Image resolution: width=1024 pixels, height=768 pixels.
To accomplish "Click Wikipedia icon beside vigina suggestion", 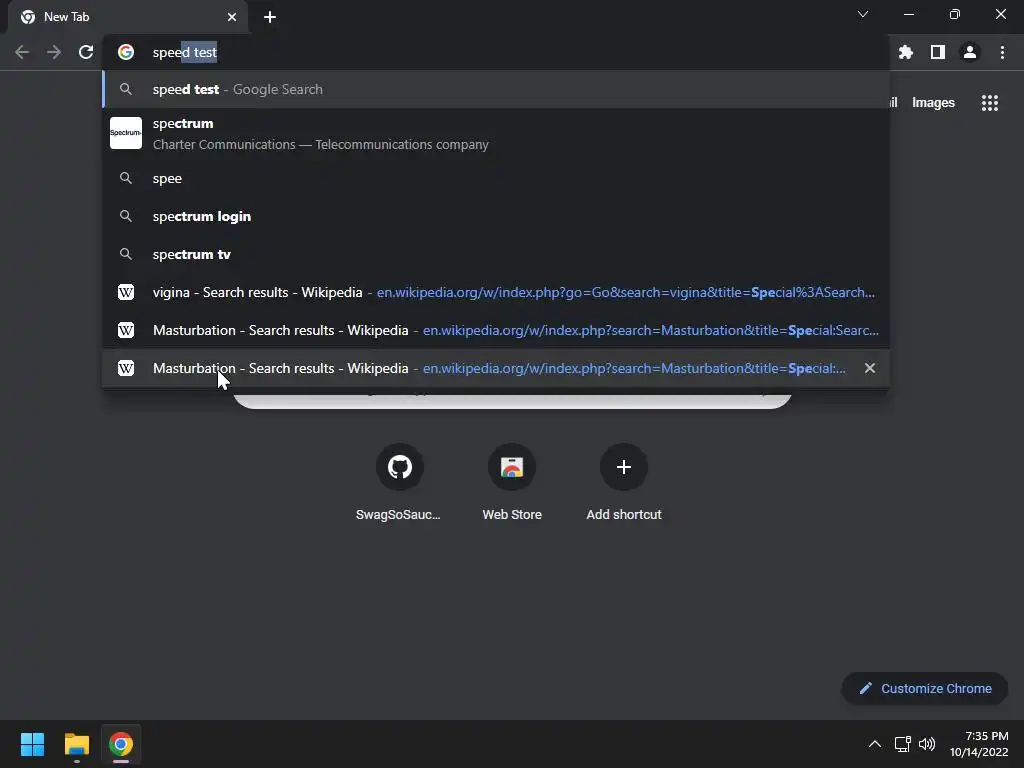I will pos(126,292).
